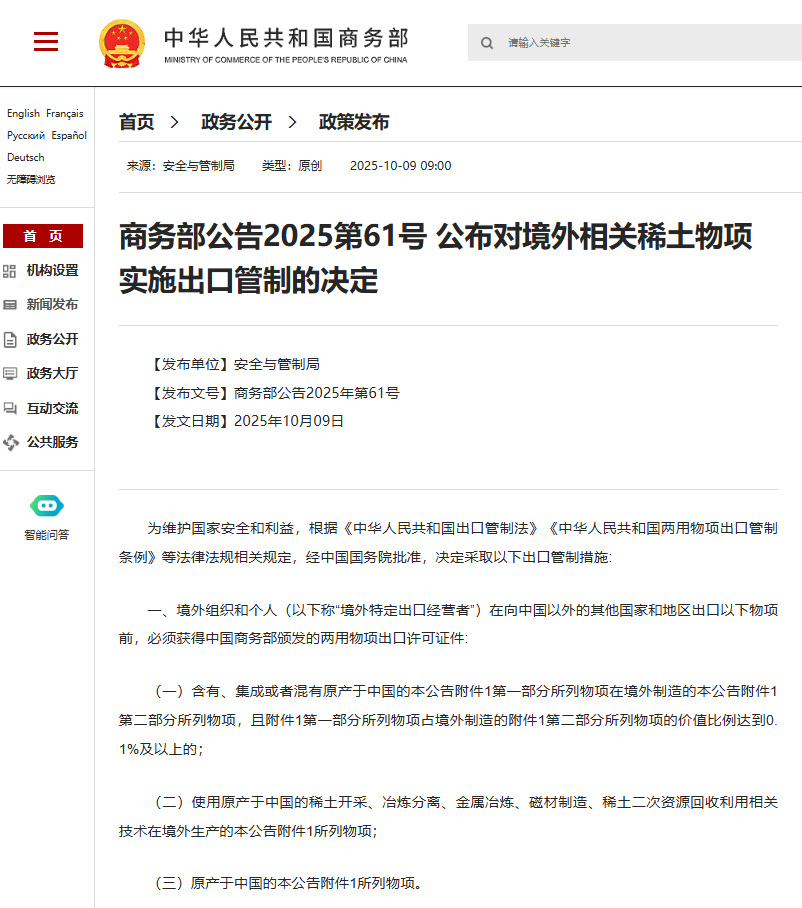This screenshot has width=802, height=908.
Task: Switch language to Español
Action: point(69,136)
